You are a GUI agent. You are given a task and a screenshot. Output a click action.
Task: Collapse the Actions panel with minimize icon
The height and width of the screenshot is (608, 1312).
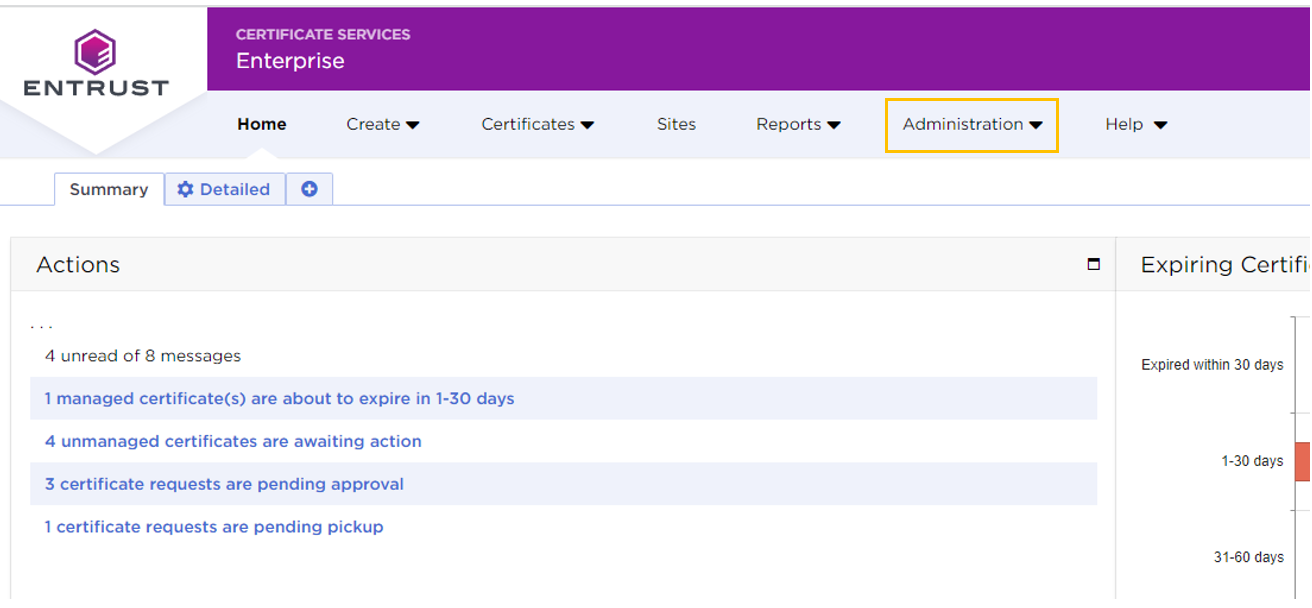pos(1093,265)
